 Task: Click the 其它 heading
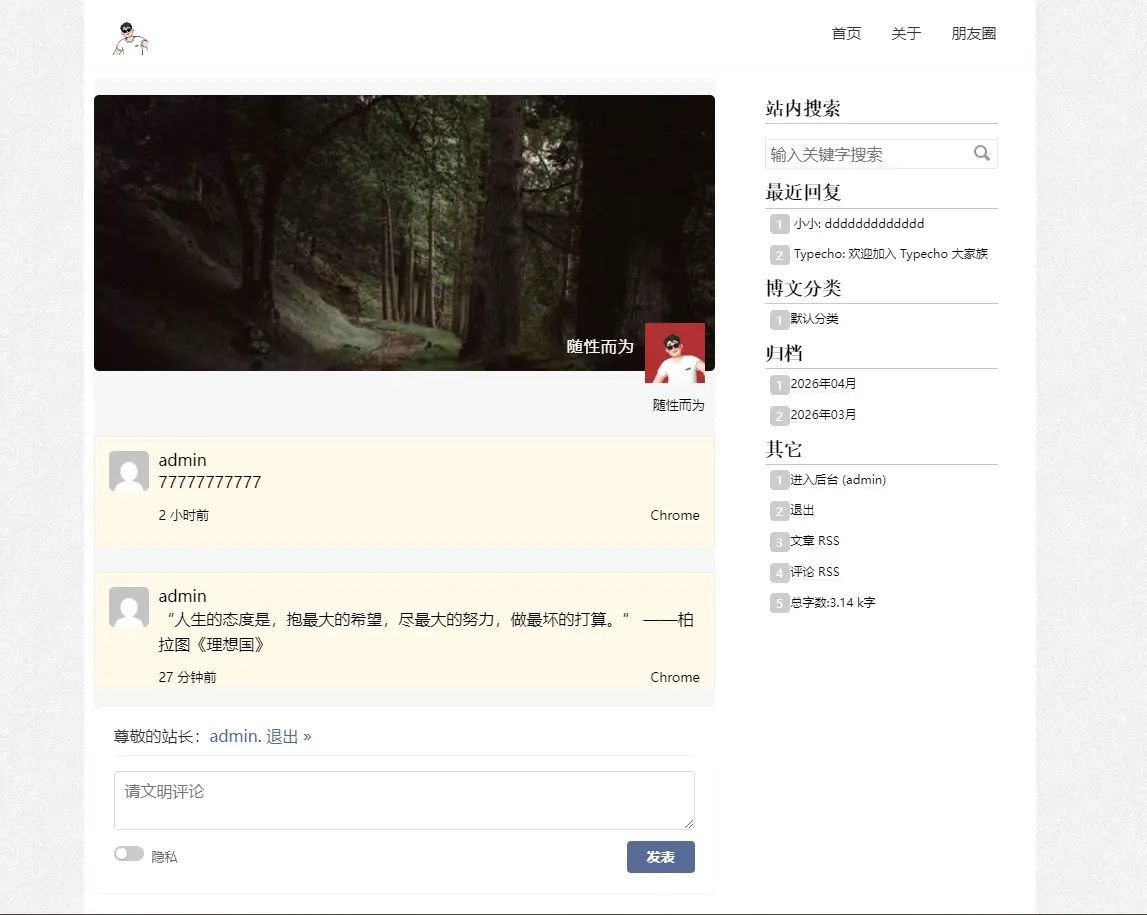[783, 449]
